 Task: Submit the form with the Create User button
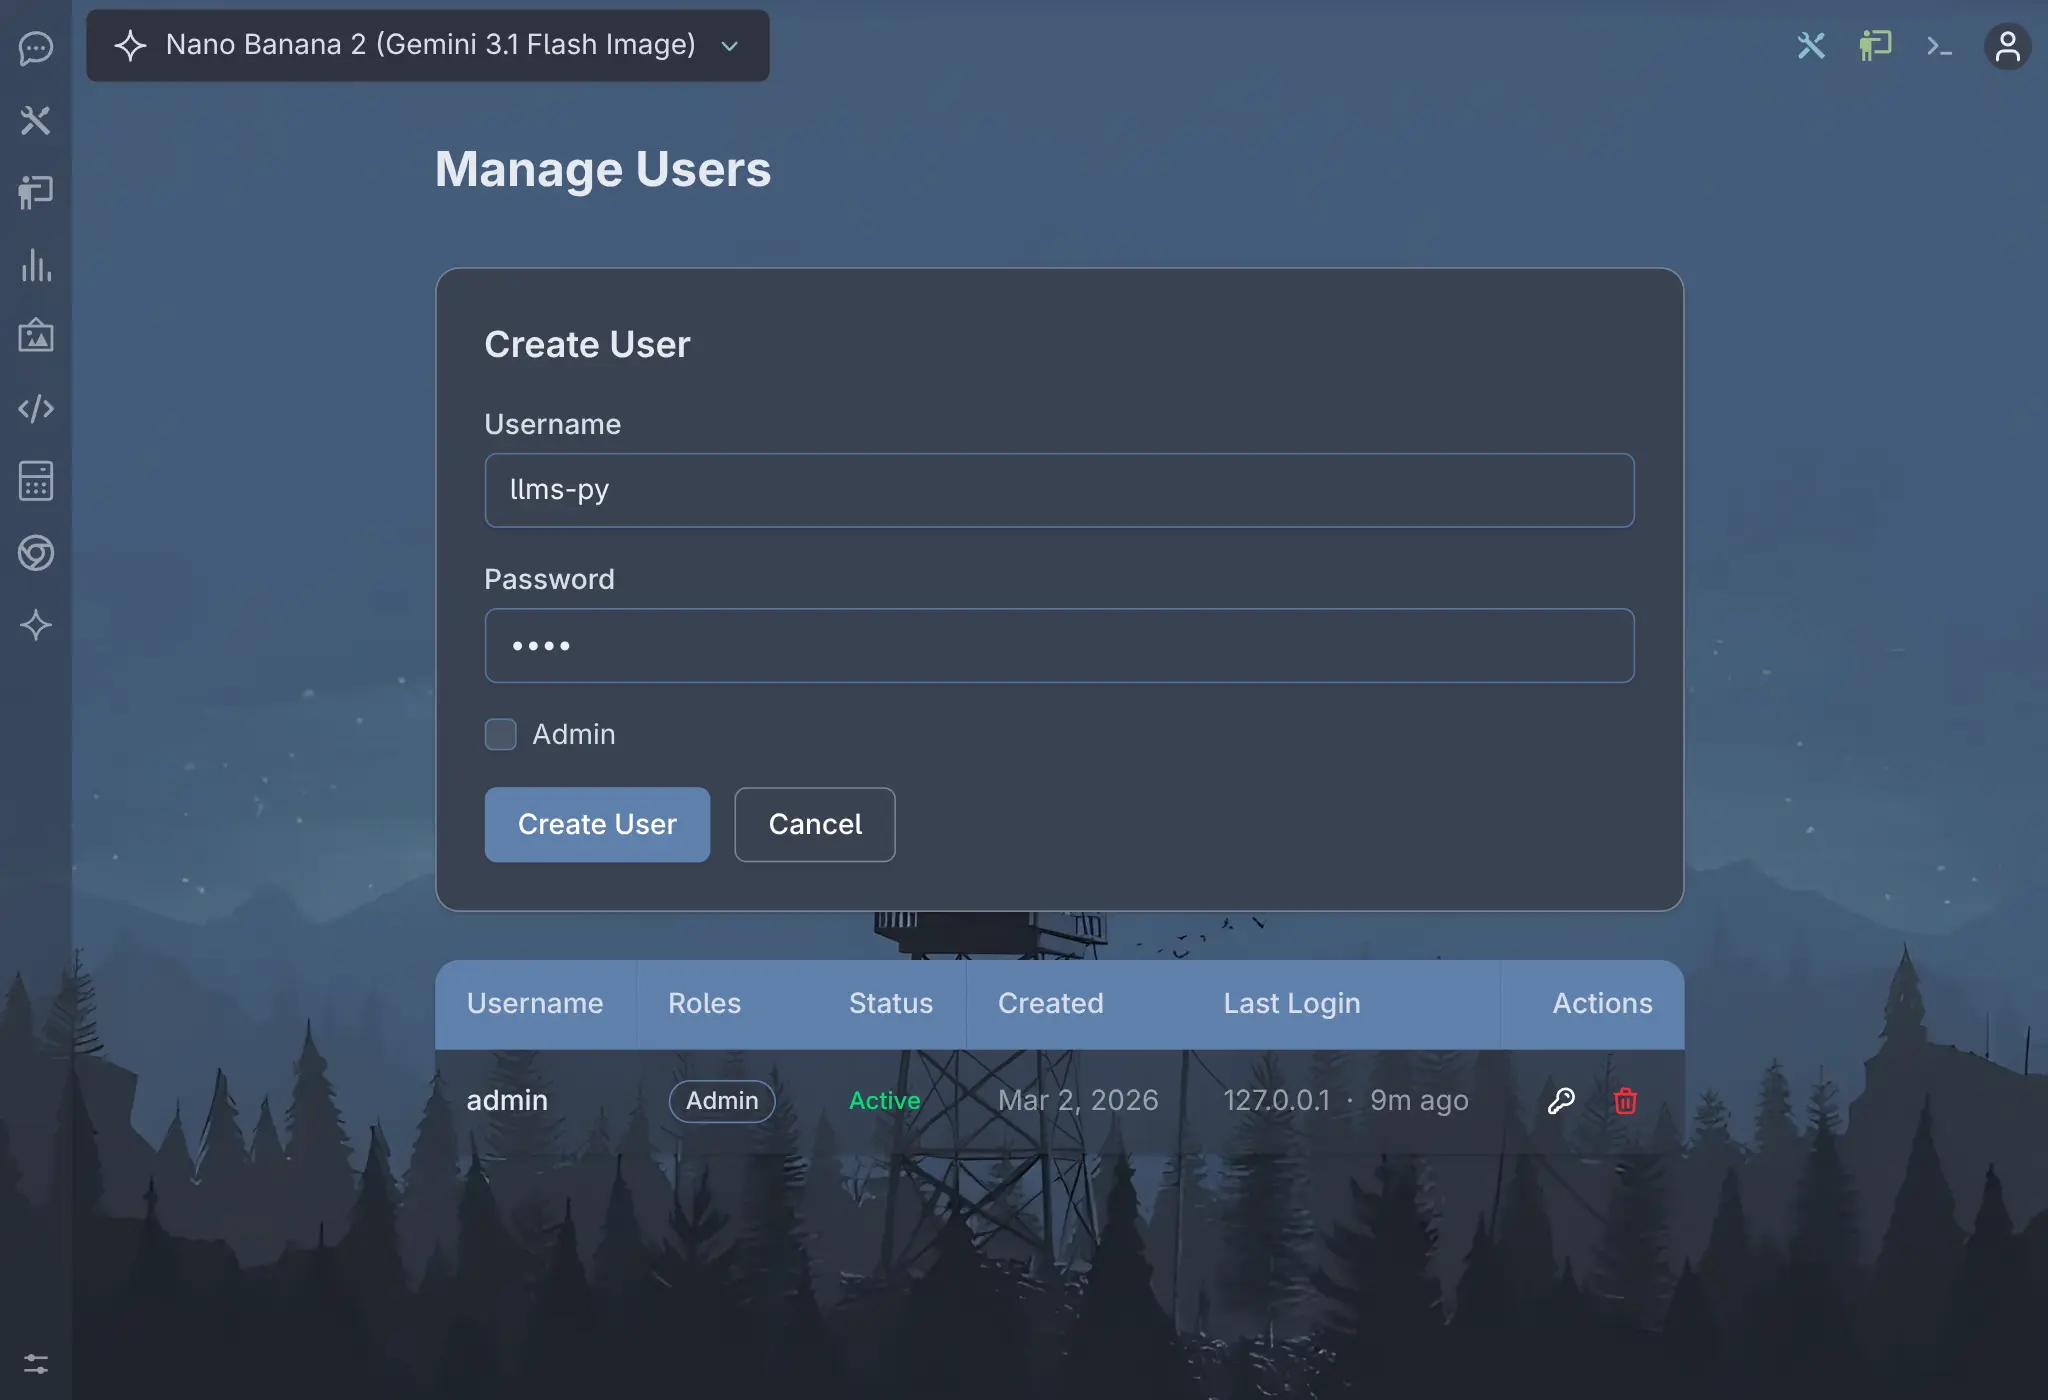(596, 824)
